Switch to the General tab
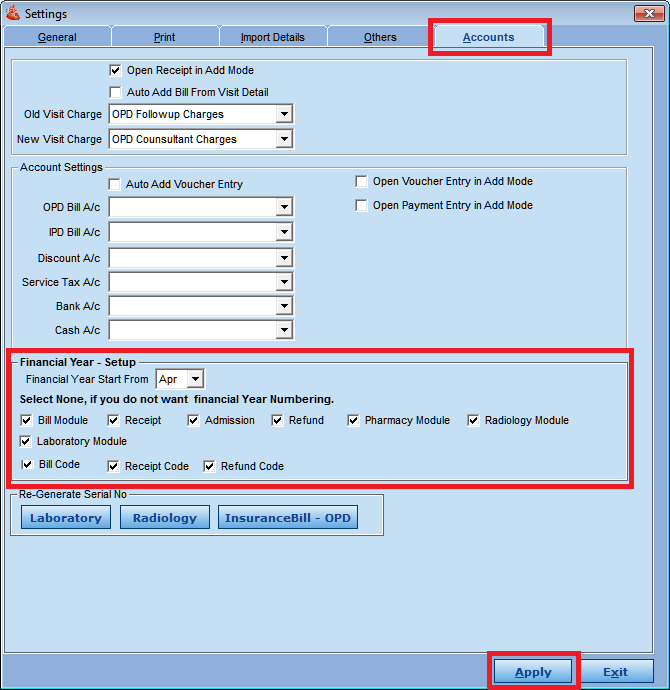This screenshot has width=670, height=690. (x=57, y=37)
